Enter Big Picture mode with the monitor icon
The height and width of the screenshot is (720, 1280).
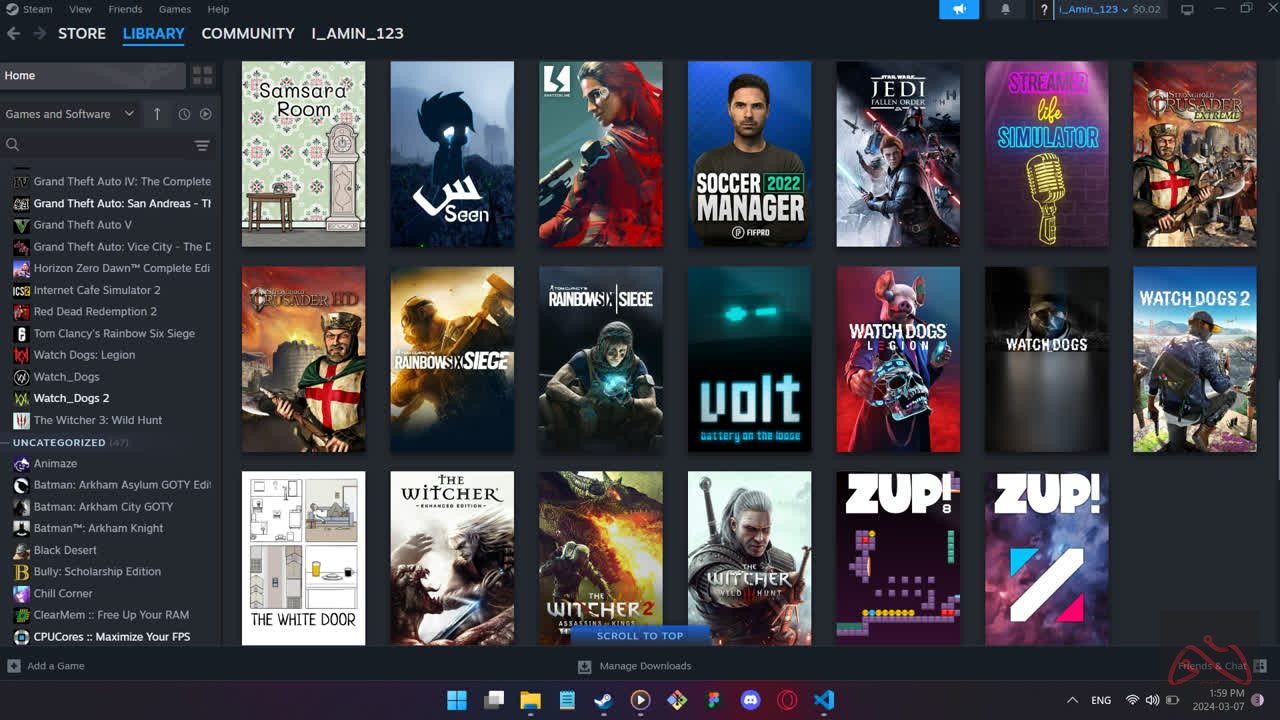pyautogui.click(x=1187, y=10)
